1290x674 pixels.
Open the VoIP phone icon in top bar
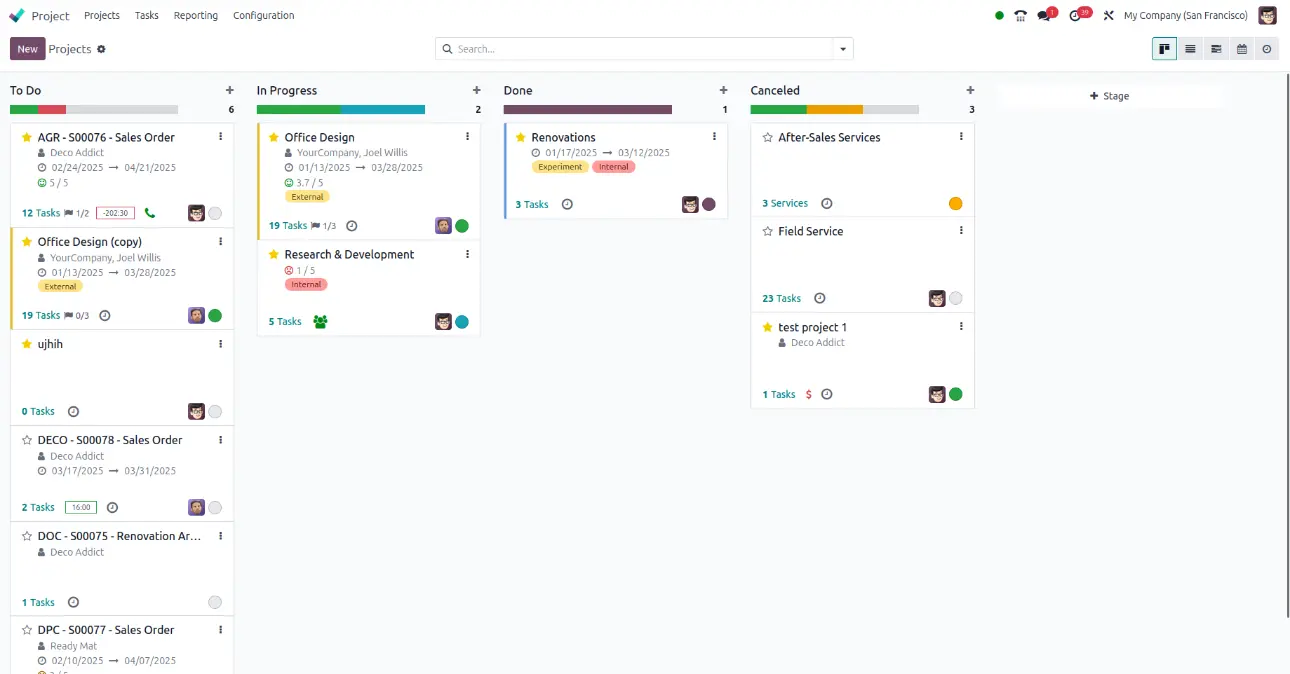(1020, 16)
